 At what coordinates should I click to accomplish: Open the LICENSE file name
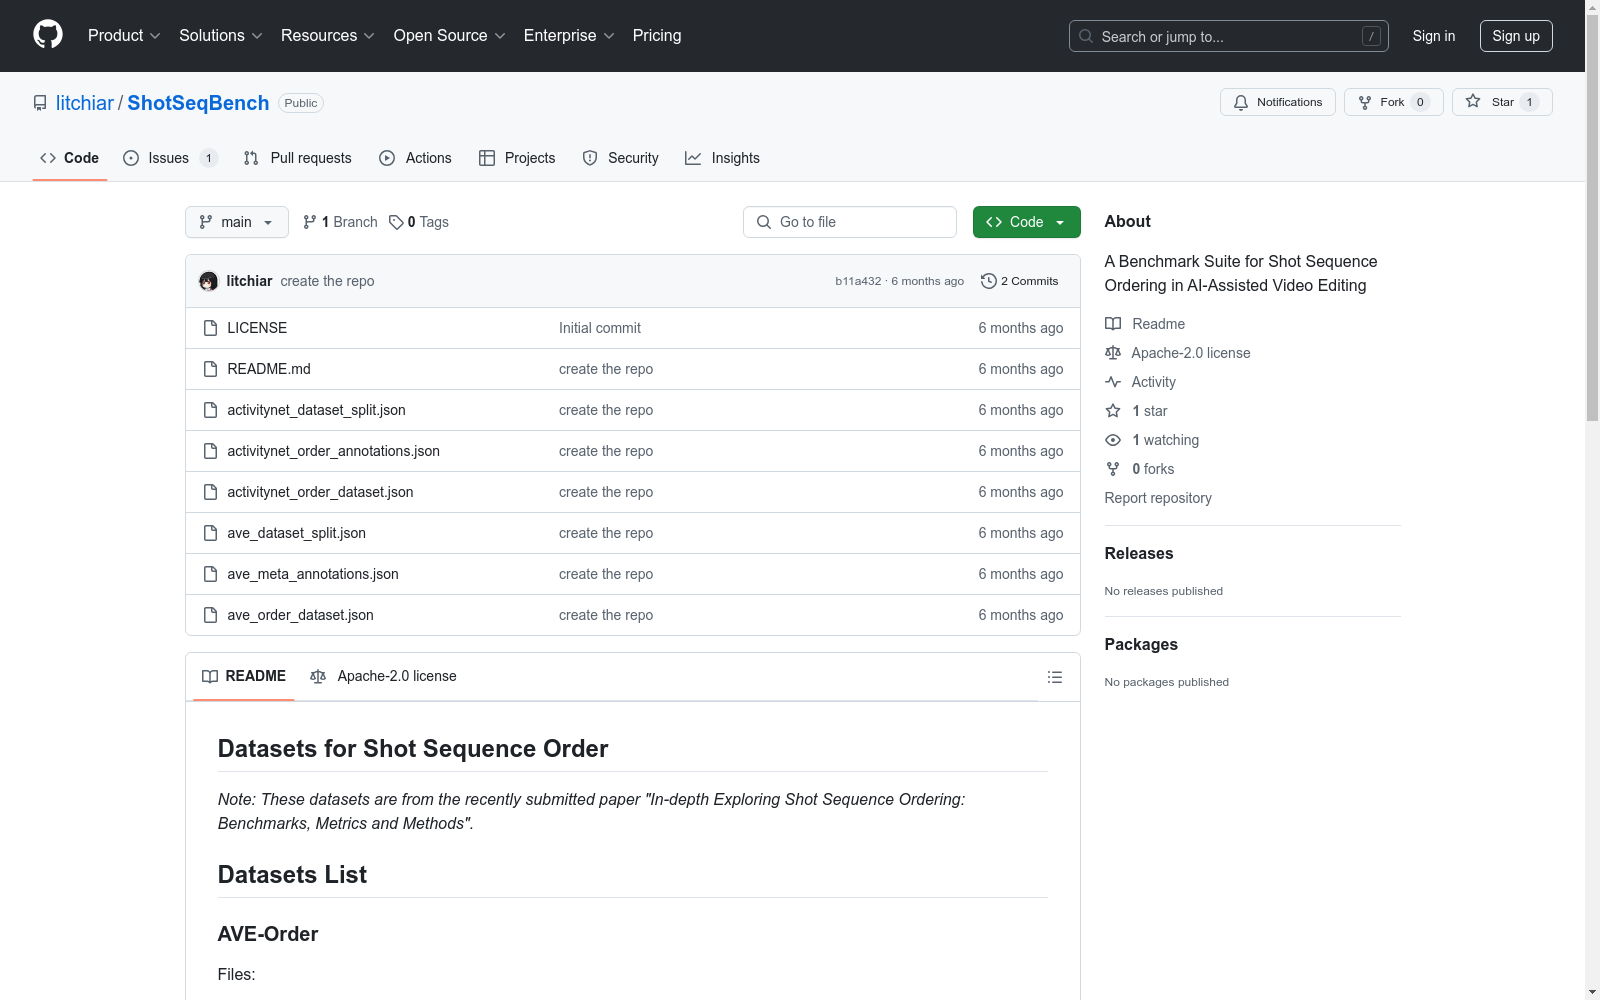pyautogui.click(x=257, y=328)
